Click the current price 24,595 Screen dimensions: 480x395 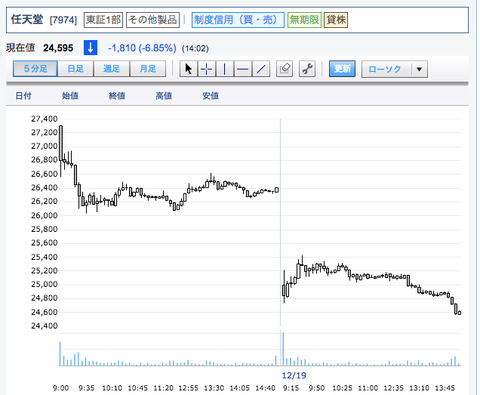tap(58, 48)
